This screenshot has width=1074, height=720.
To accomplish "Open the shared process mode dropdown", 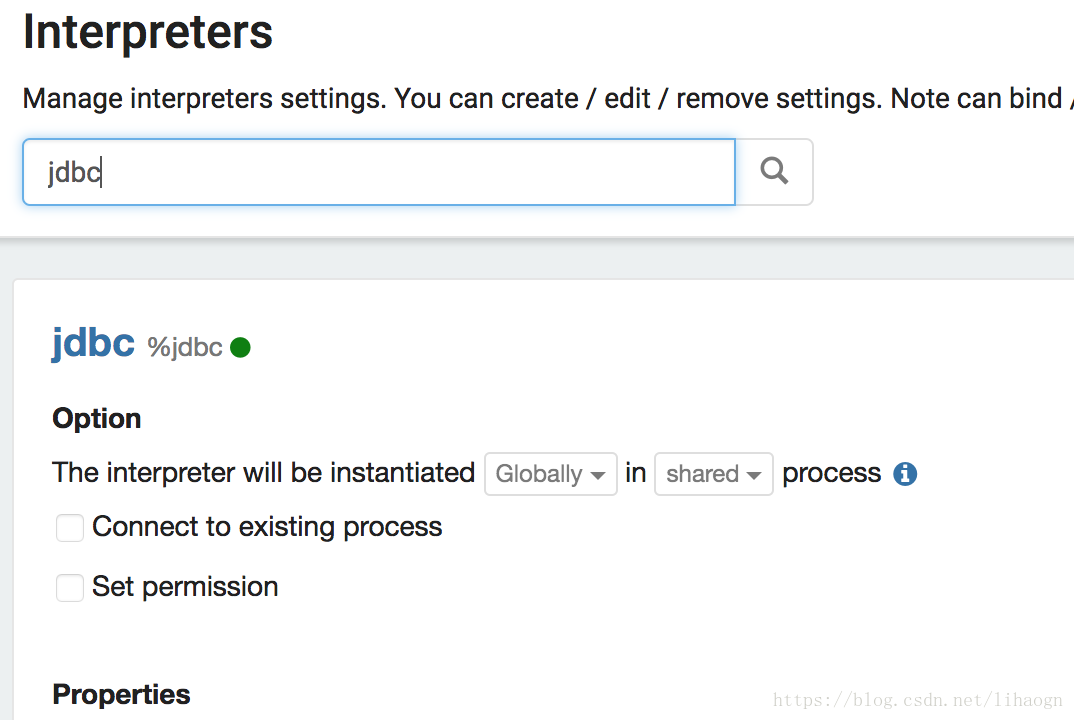I will tap(714, 473).
